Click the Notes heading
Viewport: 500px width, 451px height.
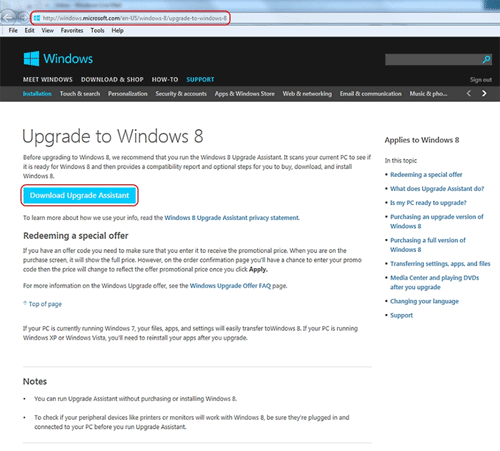pos(35,381)
